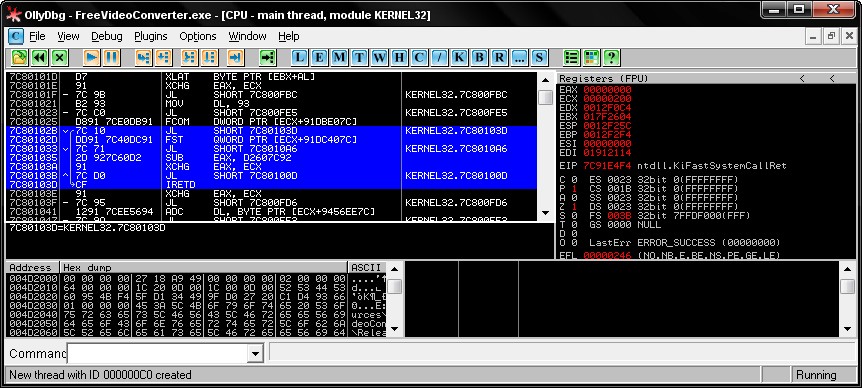Open the View menu

coord(68,36)
